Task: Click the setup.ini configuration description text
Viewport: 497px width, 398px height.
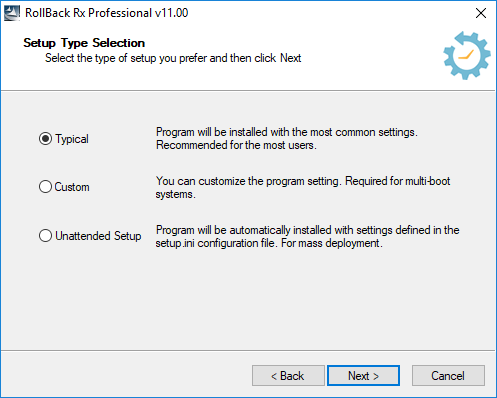Action: (307, 236)
